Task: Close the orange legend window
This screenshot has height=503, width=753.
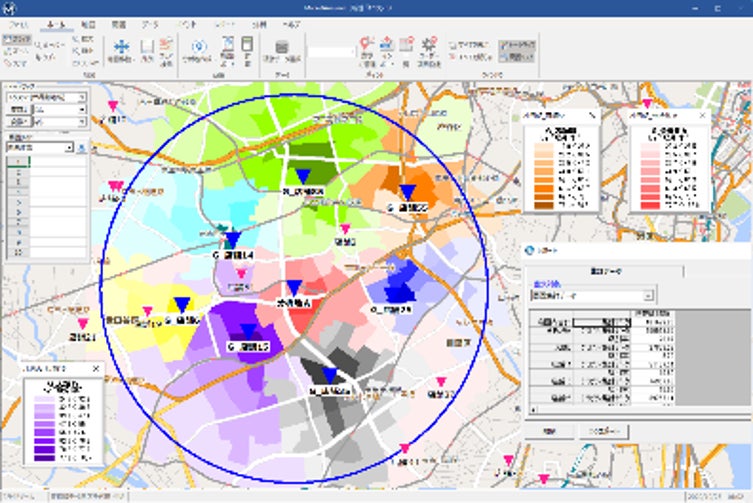Action: [592, 115]
